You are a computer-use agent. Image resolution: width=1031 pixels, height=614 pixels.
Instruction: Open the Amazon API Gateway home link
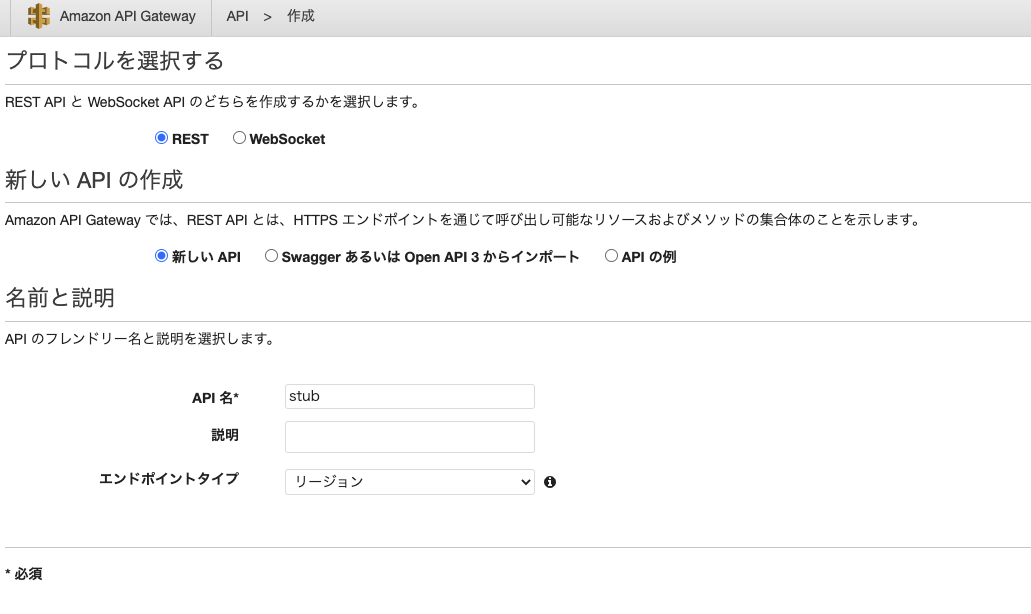click(x=128, y=16)
